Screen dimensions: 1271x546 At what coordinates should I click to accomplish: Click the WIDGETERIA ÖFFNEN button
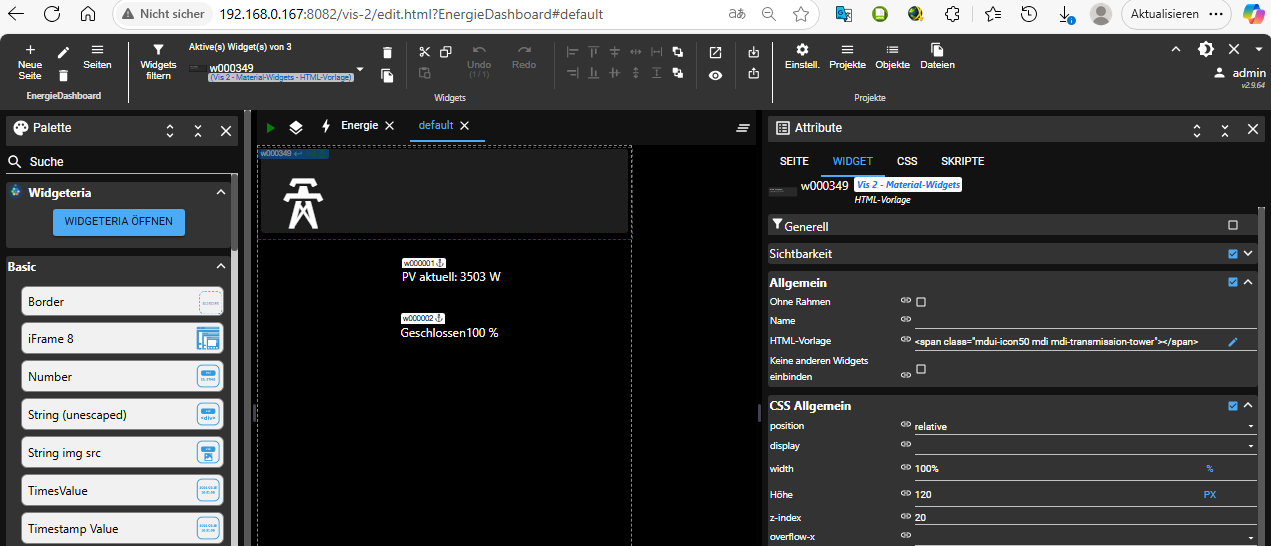118,222
